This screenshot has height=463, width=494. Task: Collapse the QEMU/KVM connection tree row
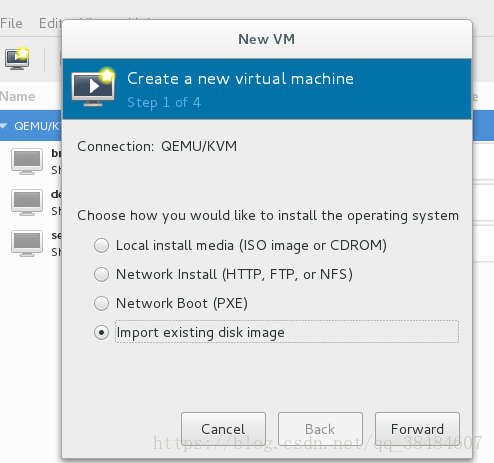coord(4,126)
